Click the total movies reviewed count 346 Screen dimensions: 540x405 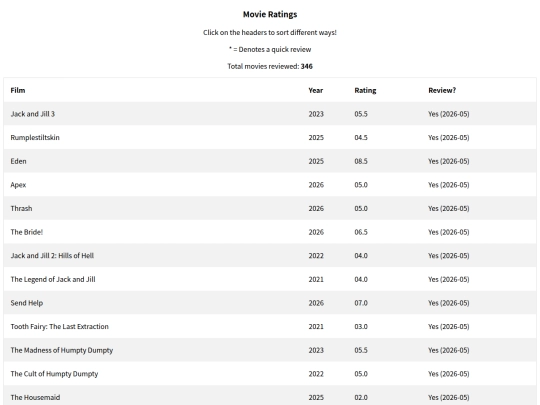tap(307, 66)
